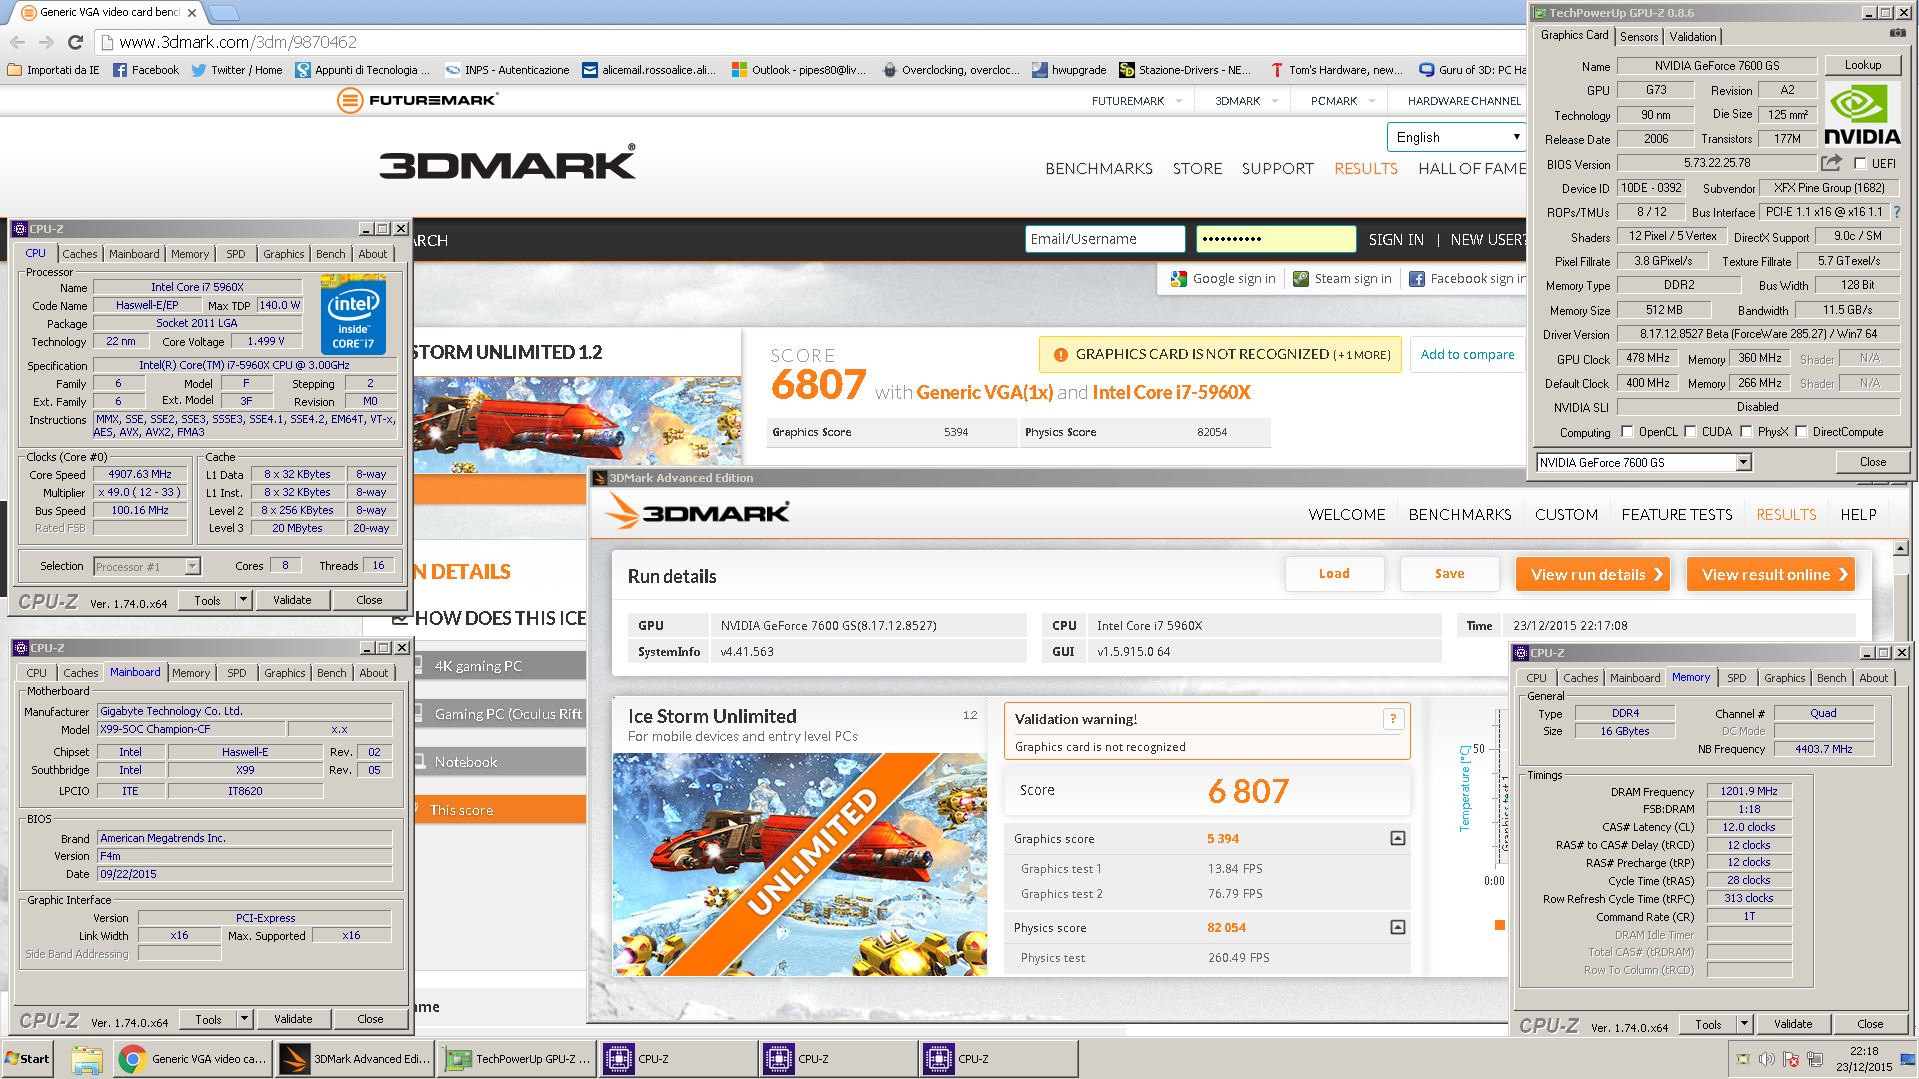Click the validation warning question mark icon
Image resolution: width=1919 pixels, height=1079 pixels.
click(x=1393, y=719)
